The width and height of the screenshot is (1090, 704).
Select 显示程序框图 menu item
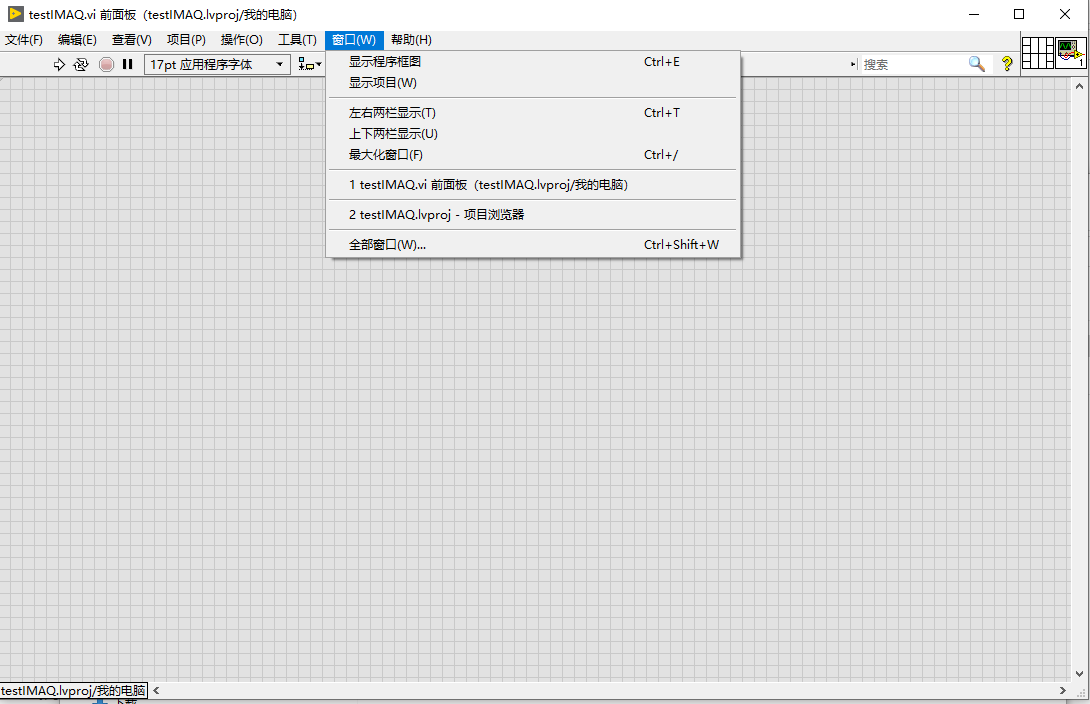(x=533, y=62)
